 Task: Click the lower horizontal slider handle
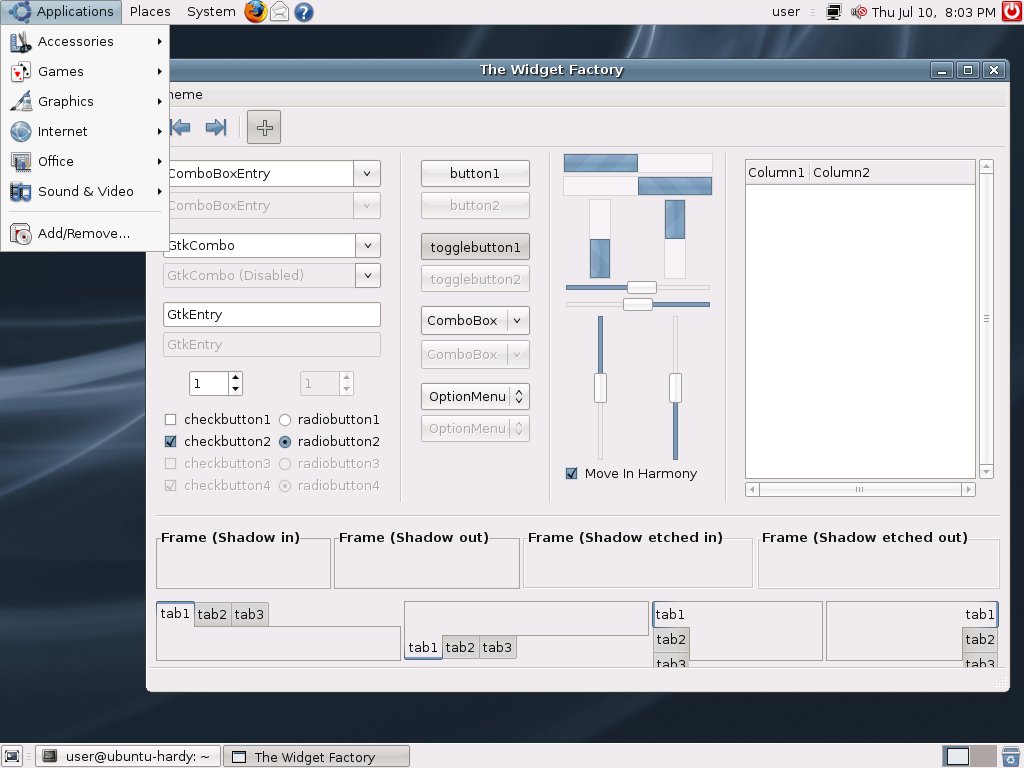(637, 304)
